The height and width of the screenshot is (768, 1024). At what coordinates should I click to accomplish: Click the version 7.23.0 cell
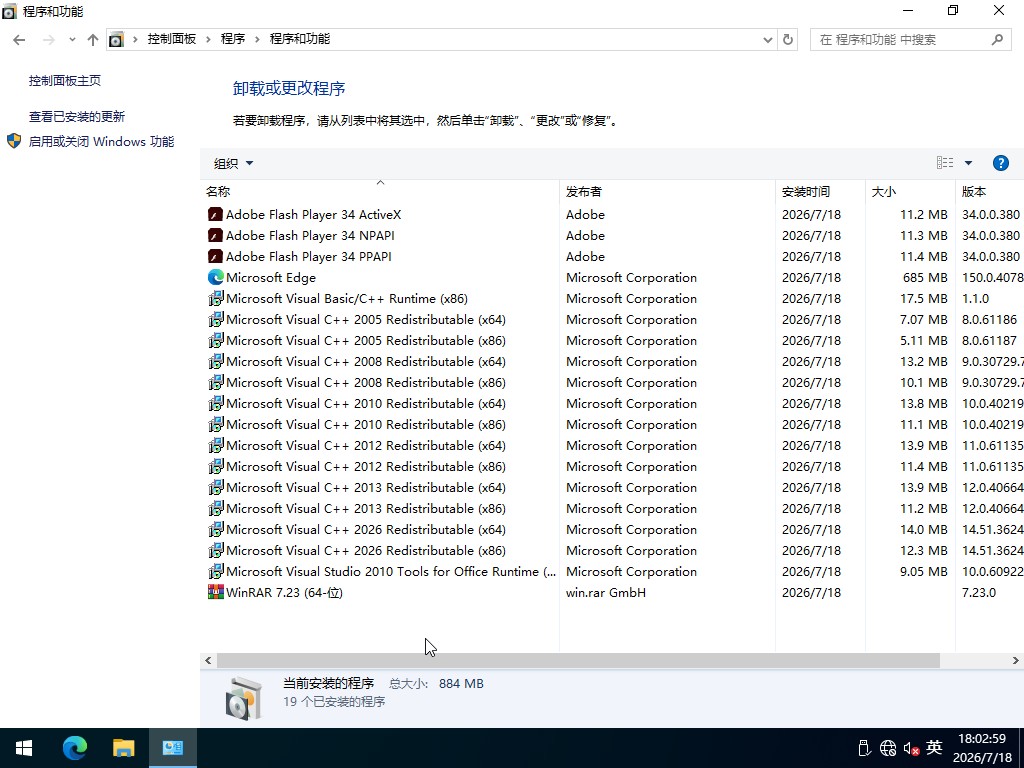[x=978, y=592]
